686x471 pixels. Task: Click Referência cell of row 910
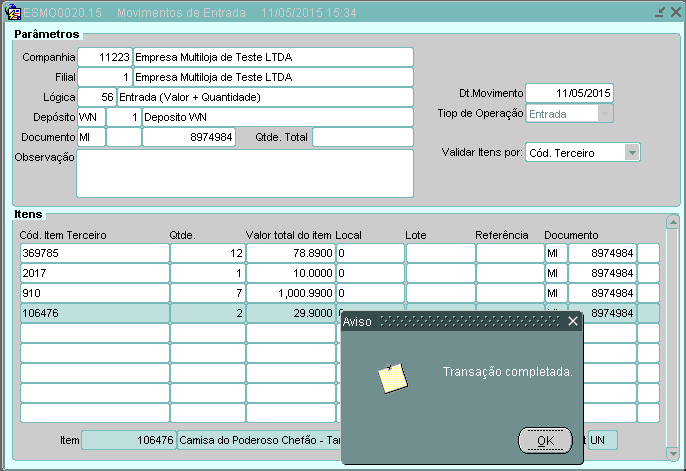click(510, 293)
